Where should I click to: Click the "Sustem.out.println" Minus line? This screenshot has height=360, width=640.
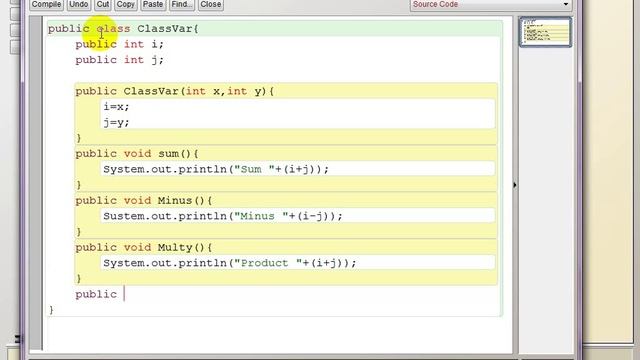[x=223, y=216]
